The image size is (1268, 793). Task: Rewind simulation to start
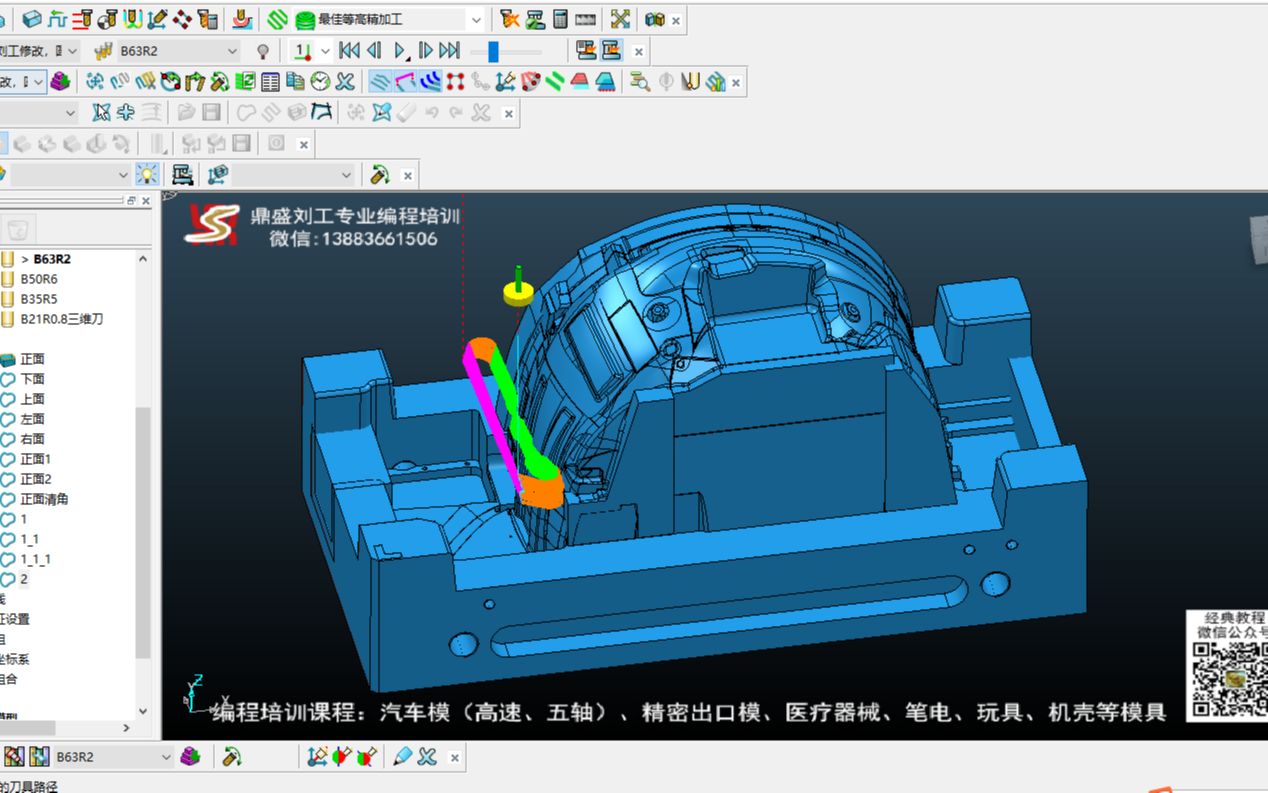tap(349, 50)
